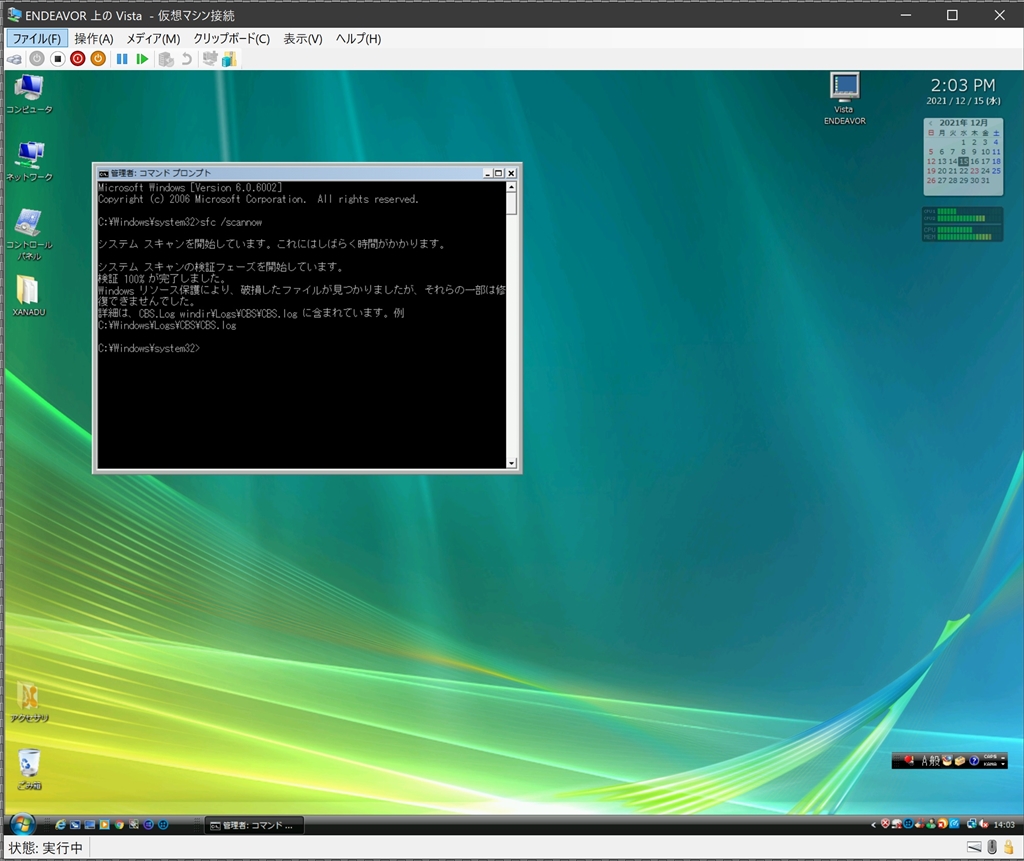This screenshot has height=861, width=1024.
Task: Pause the virtual machine
Action: click(x=122, y=59)
